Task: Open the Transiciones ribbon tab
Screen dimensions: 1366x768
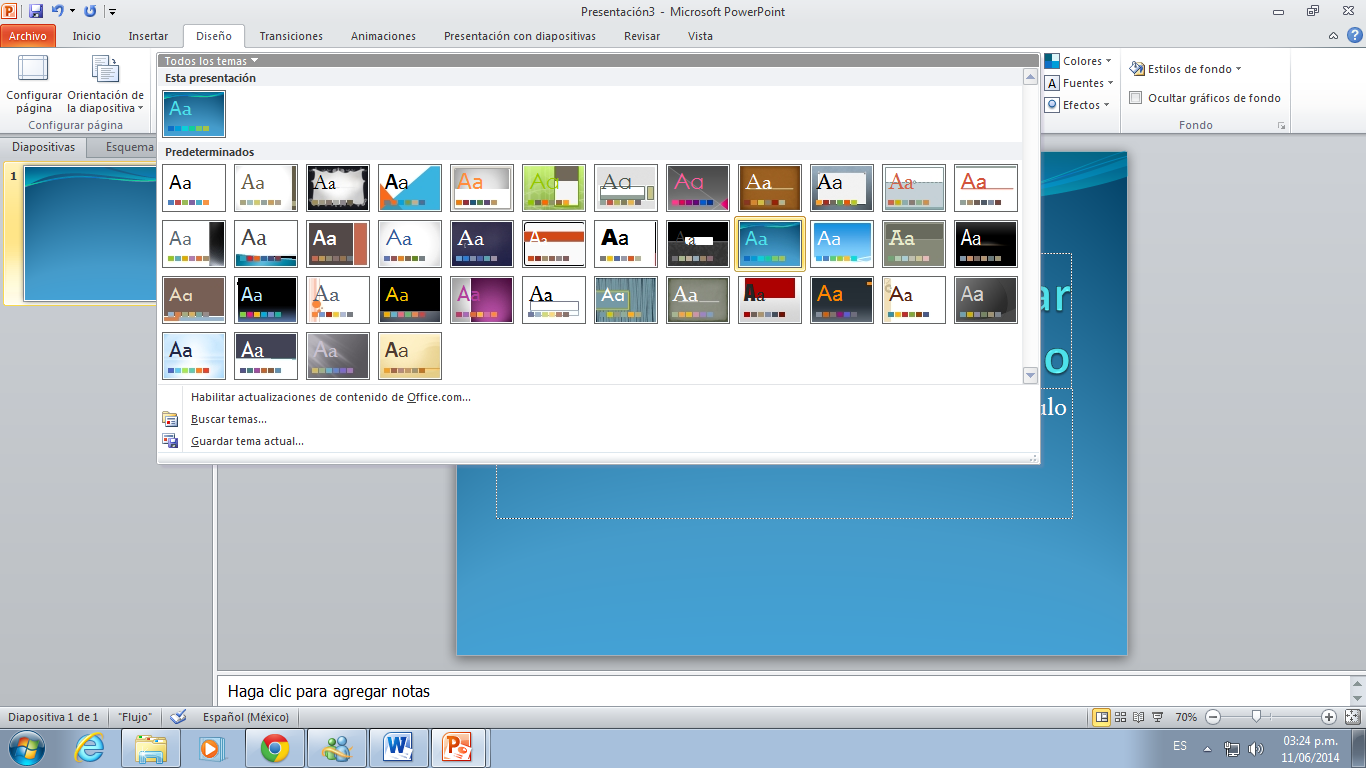Action: coord(291,36)
